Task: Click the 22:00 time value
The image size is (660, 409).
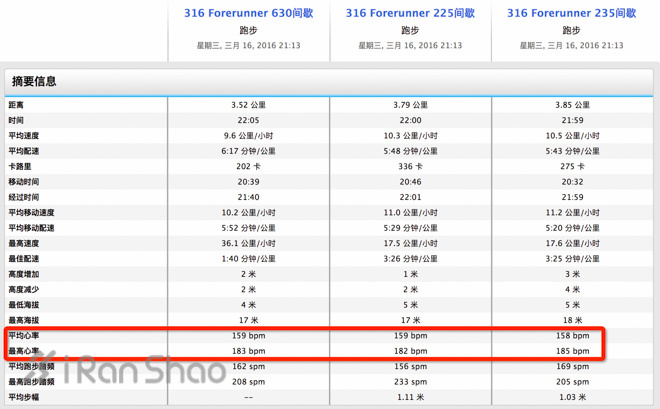Action: tap(410, 120)
